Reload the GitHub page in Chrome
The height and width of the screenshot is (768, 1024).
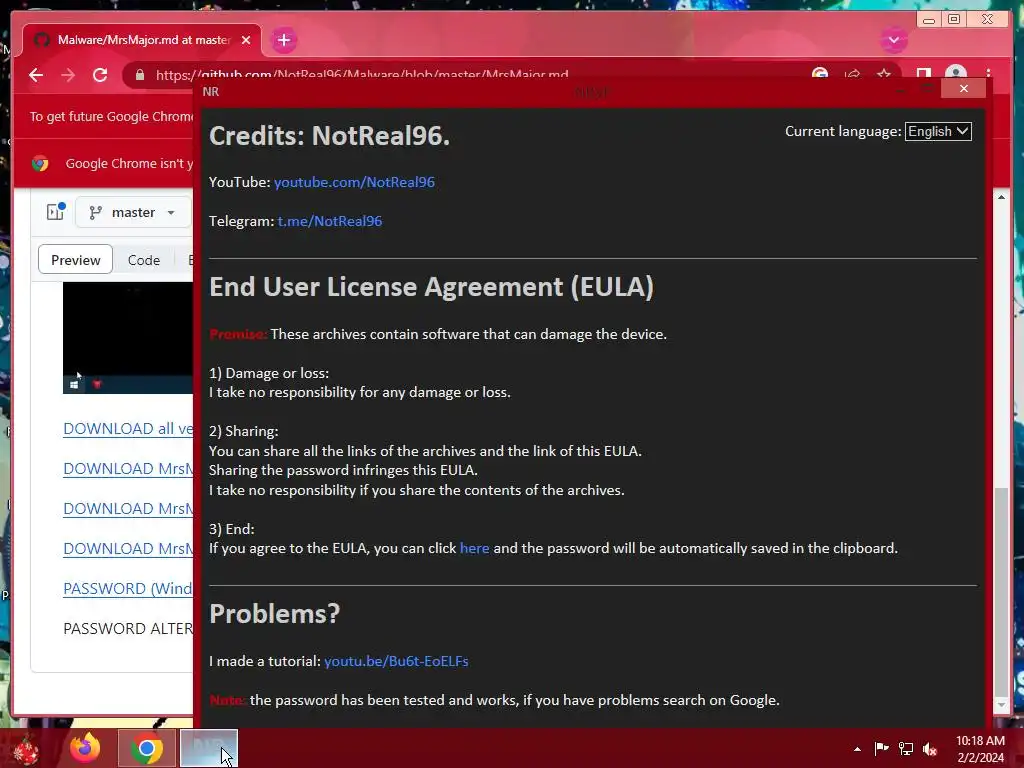click(x=100, y=75)
